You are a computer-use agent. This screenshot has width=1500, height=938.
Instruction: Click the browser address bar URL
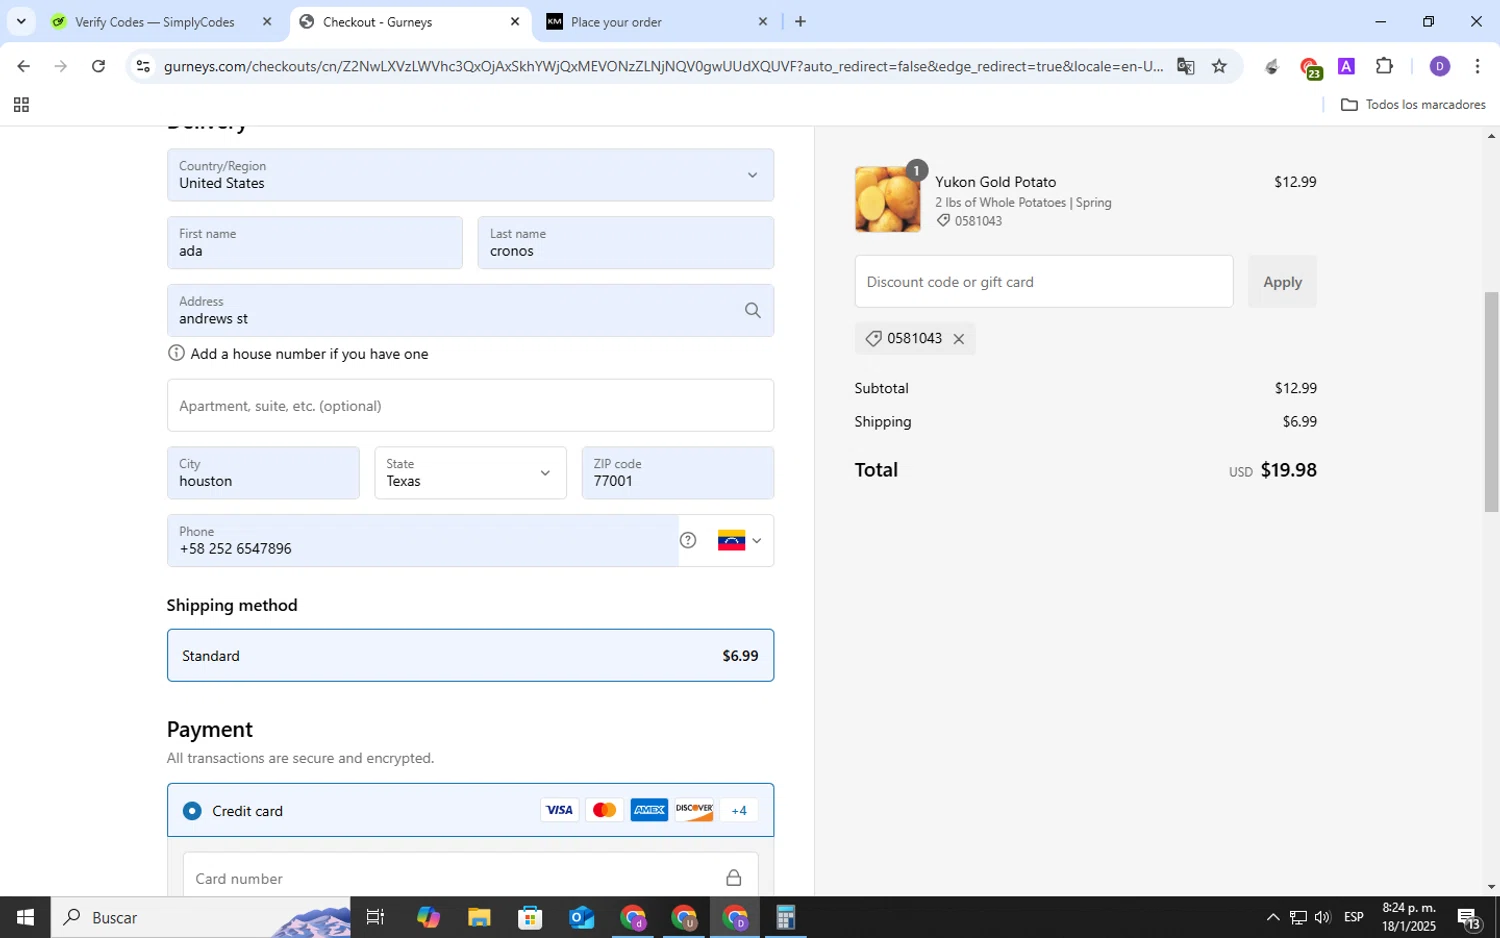click(662, 67)
